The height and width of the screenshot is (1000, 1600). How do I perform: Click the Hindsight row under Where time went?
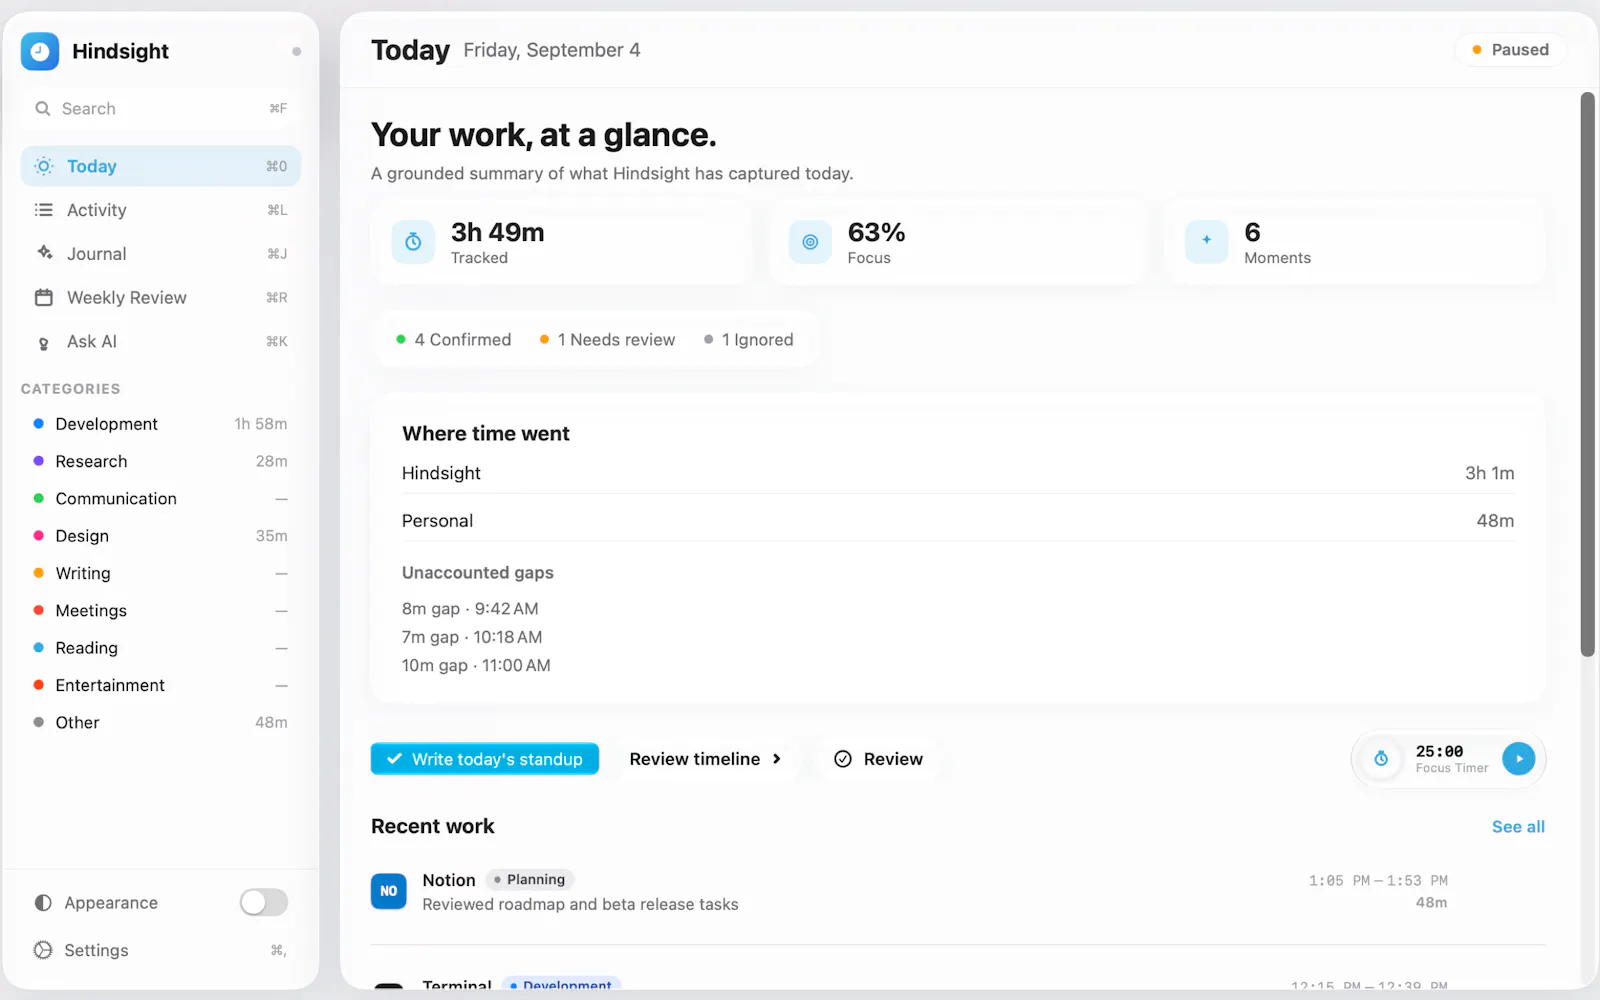[x=958, y=473]
